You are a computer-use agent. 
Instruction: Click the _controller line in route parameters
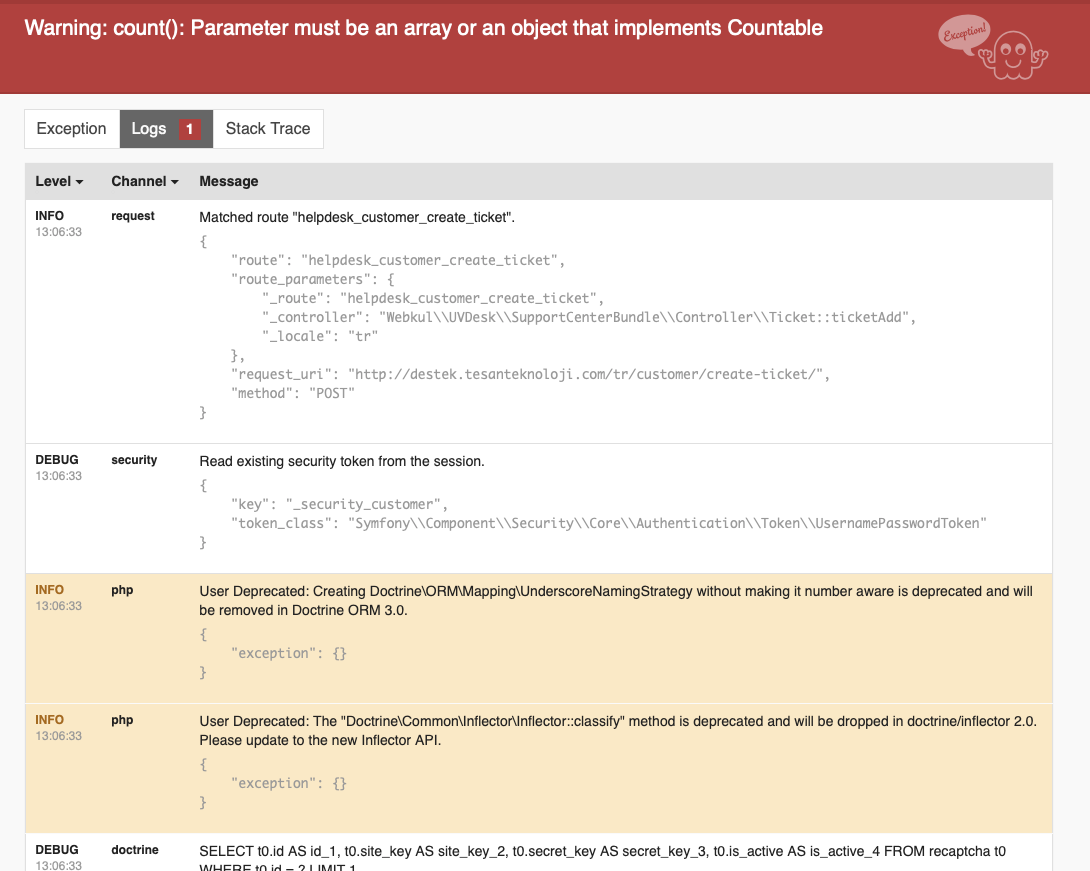click(x=590, y=317)
